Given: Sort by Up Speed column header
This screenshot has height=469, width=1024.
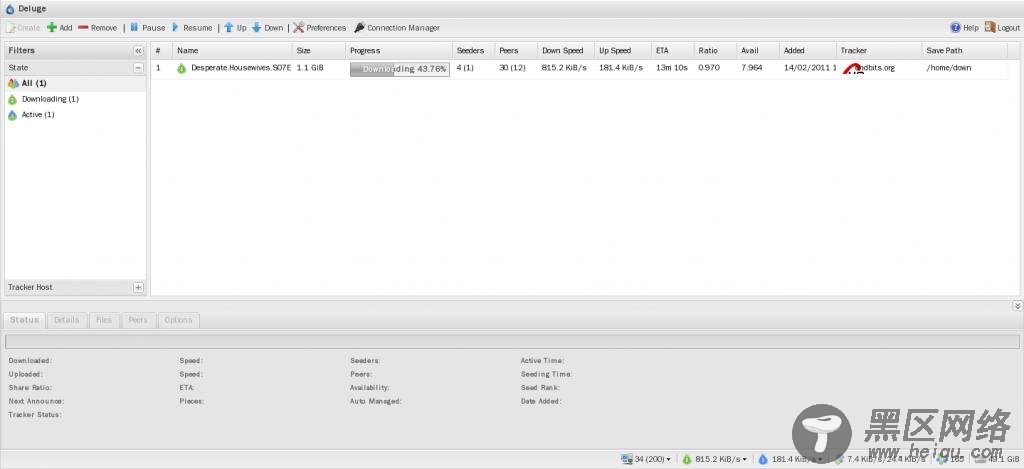Looking at the screenshot, I should 623,50.
